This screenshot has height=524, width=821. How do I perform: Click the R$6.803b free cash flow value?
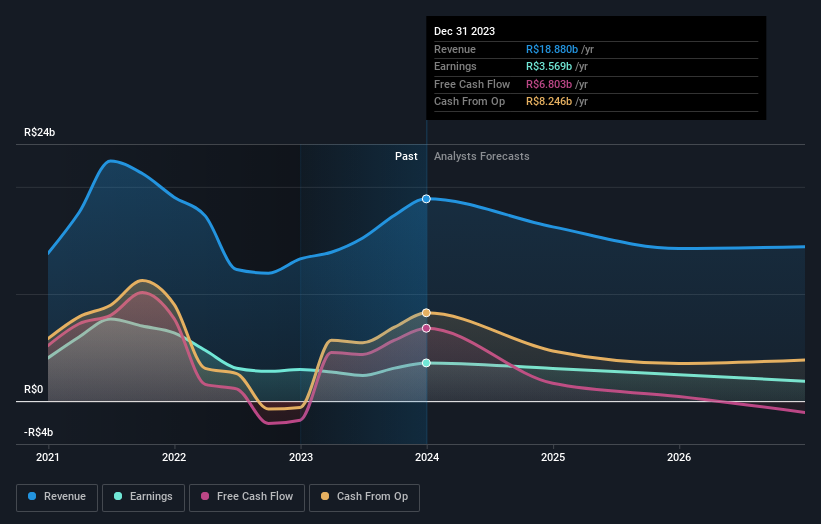pos(549,84)
